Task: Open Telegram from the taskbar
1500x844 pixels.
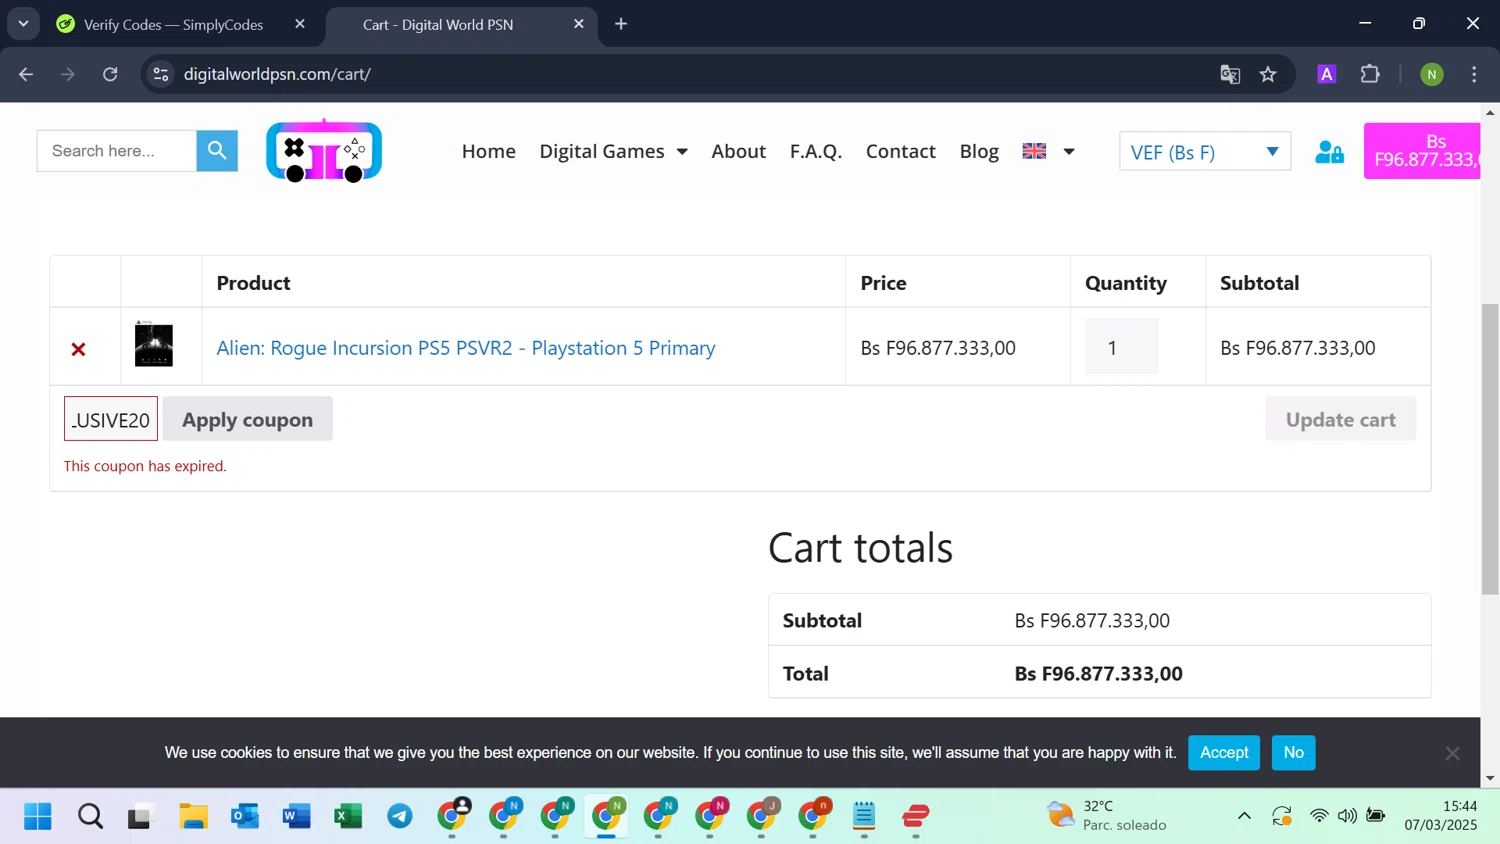Action: [x=400, y=817]
